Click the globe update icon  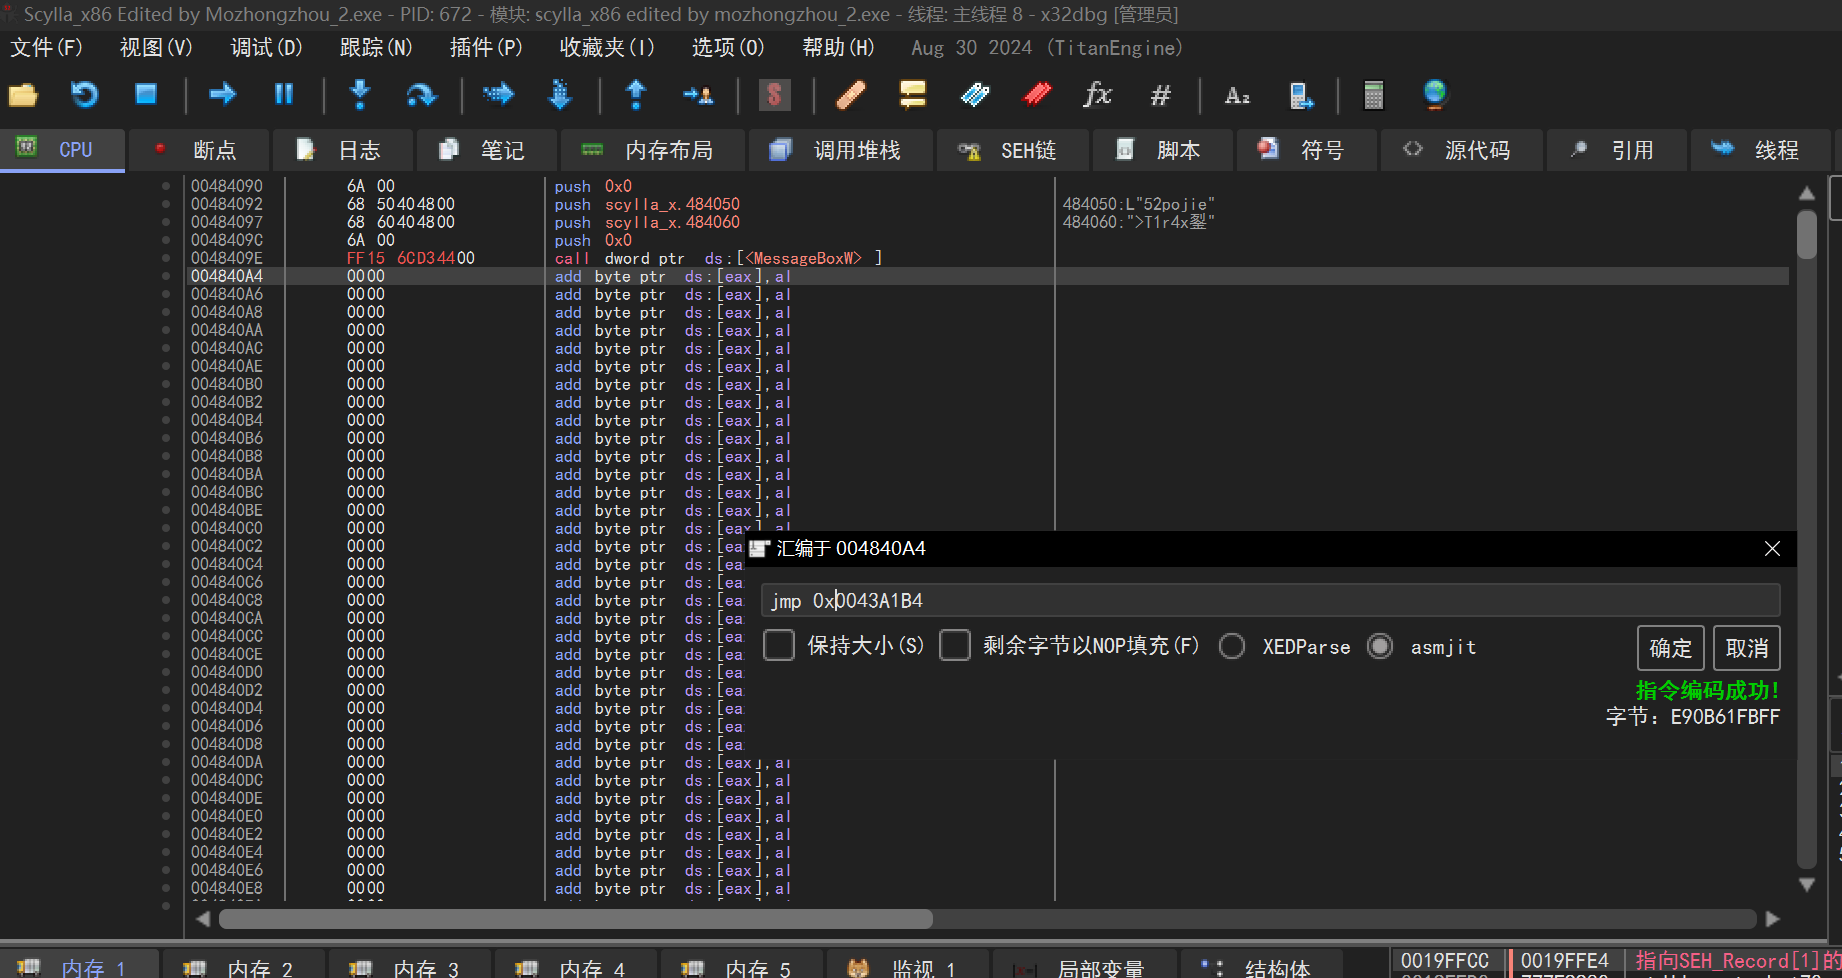tap(1435, 95)
